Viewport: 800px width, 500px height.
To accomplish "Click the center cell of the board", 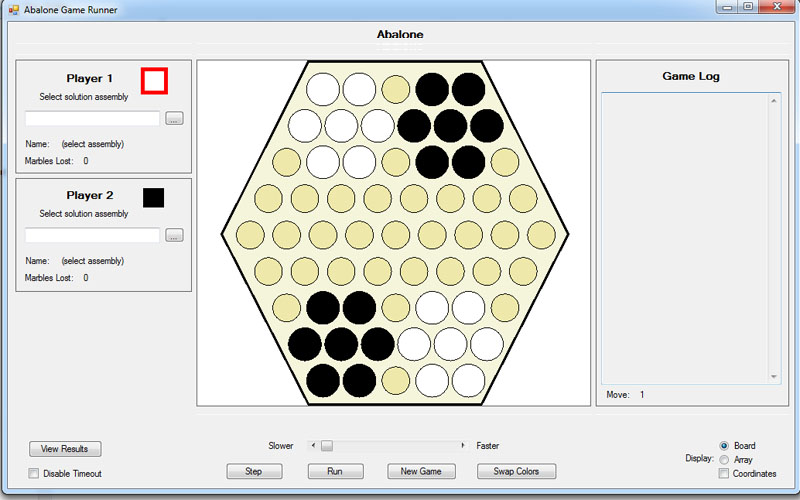I will pyautogui.click(x=395, y=235).
